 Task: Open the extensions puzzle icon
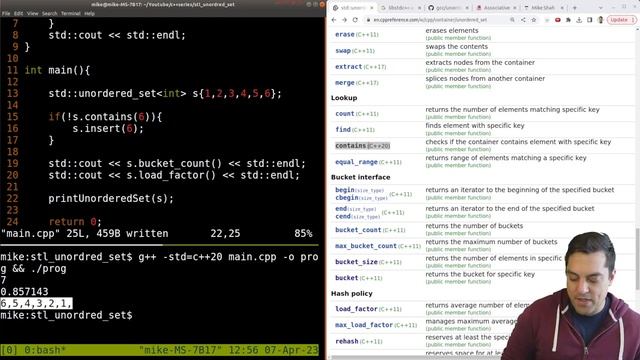568,20
